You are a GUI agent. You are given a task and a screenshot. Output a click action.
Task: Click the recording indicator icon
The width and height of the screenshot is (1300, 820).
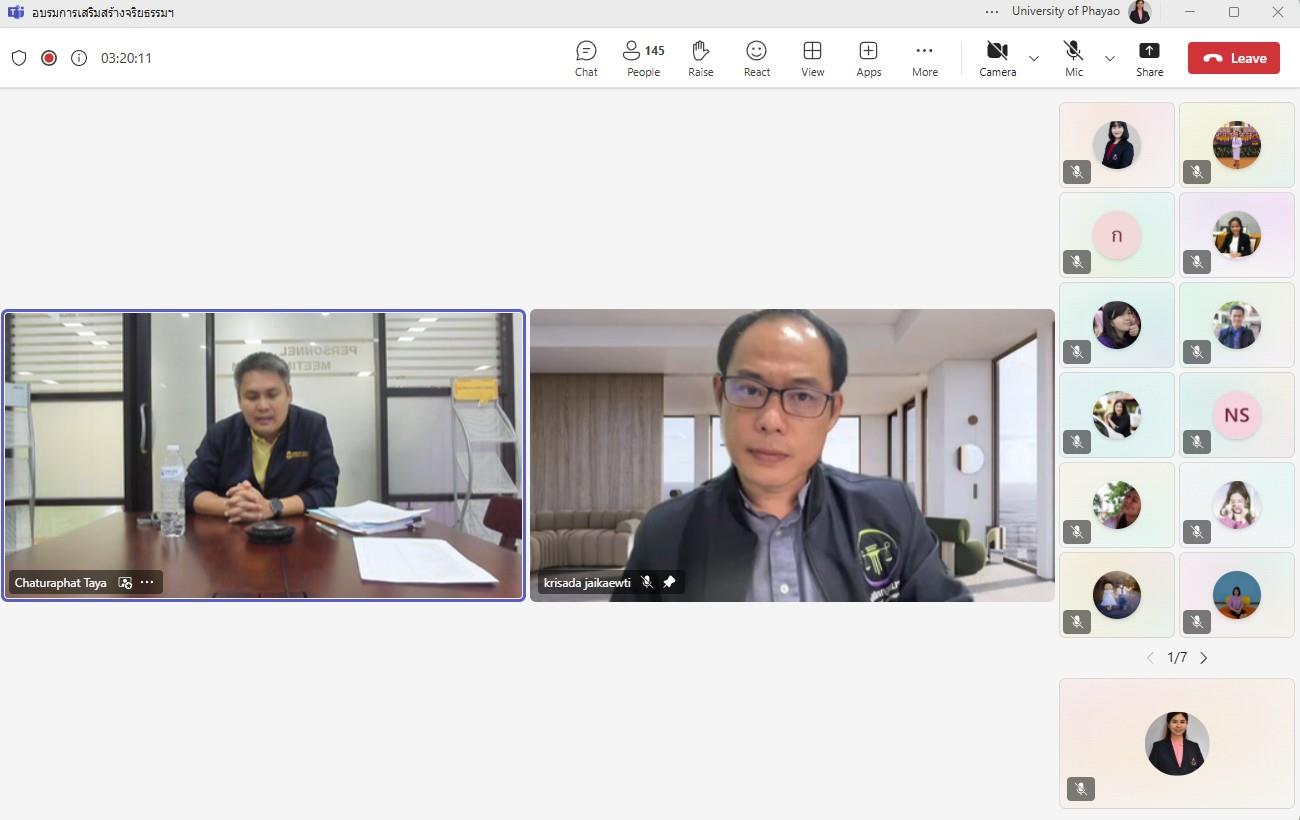[x=48, y=58]
